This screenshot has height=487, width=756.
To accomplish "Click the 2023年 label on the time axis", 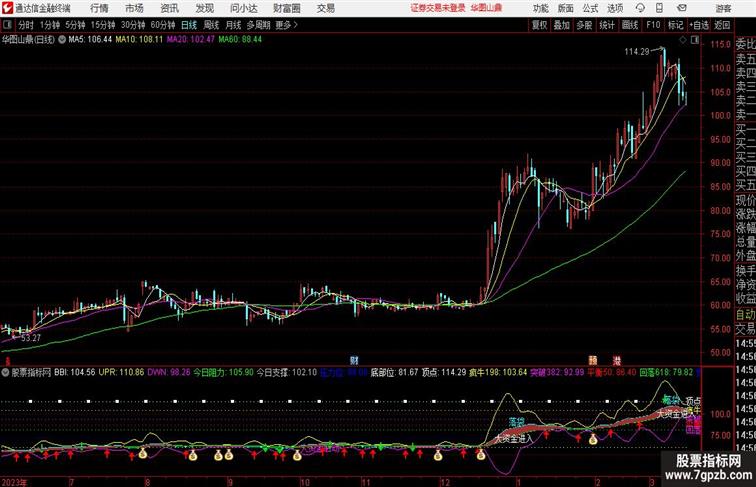I will pyautogui.click(x=15, y=482).
